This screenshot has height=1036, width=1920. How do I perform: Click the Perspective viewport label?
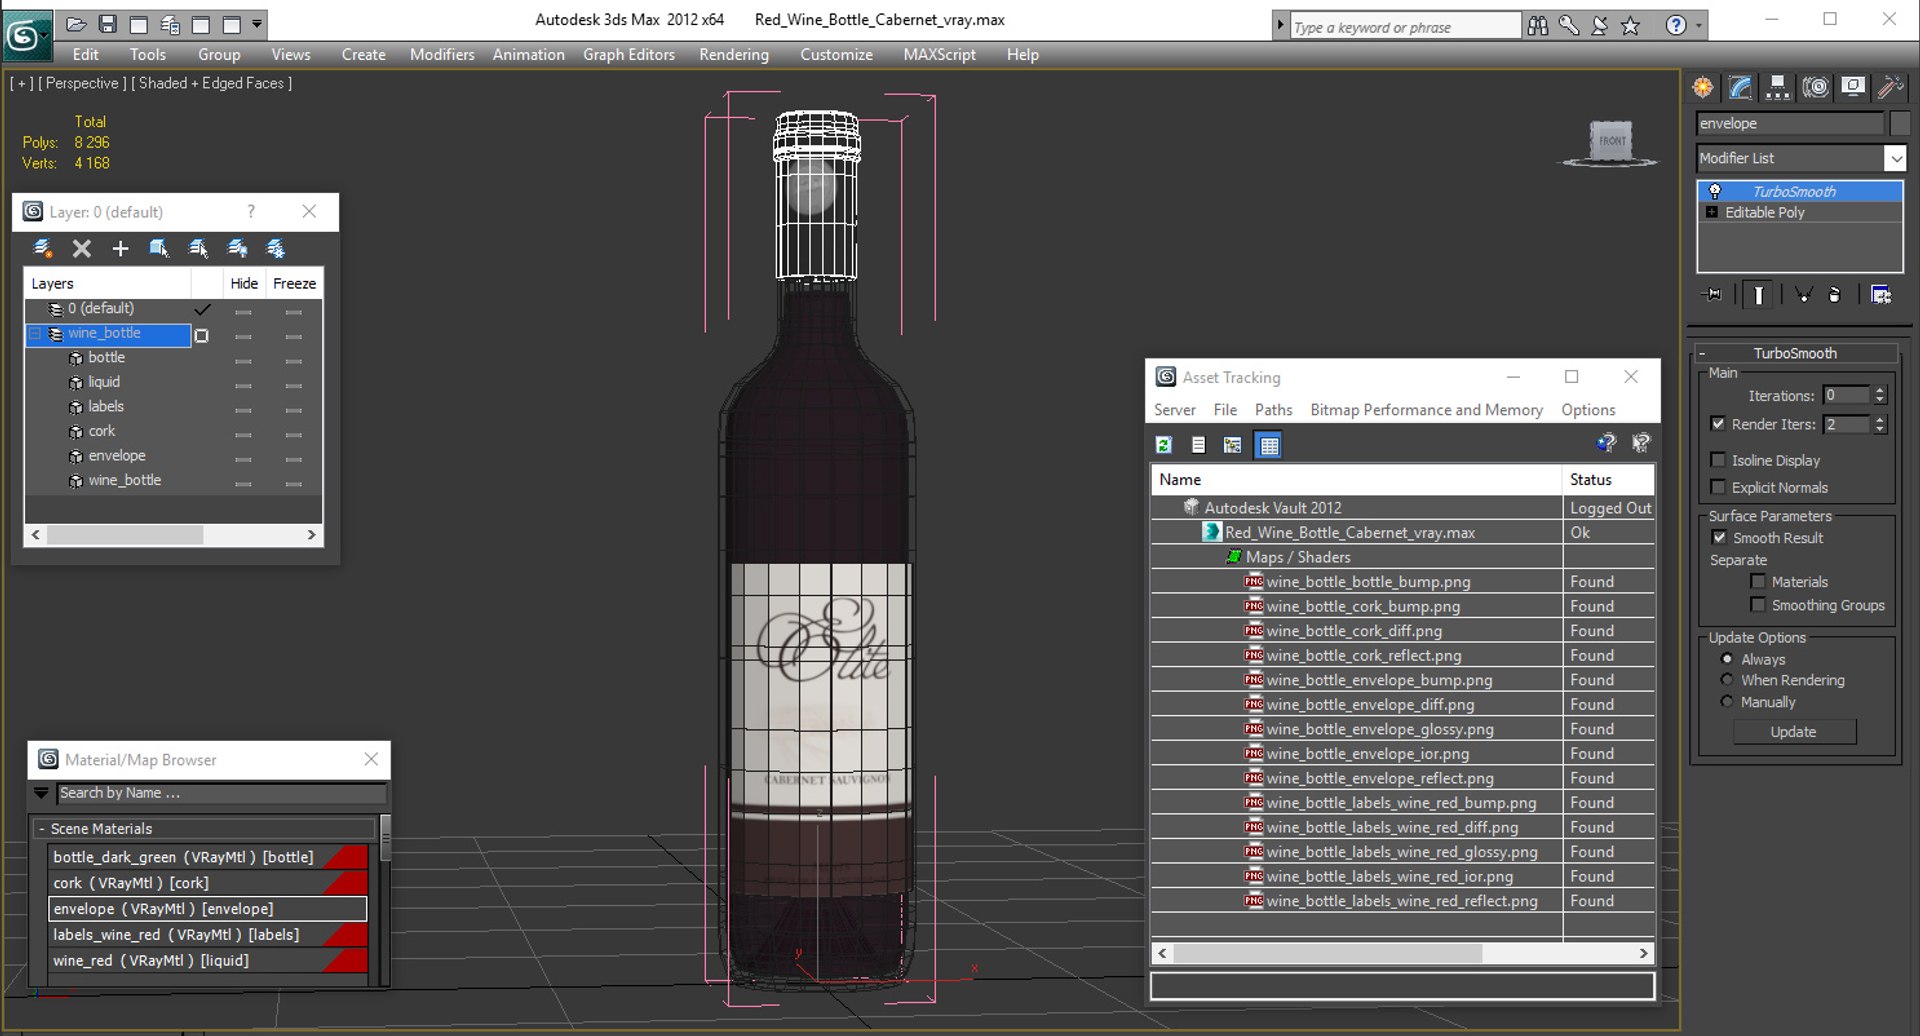tap(82, 83)
